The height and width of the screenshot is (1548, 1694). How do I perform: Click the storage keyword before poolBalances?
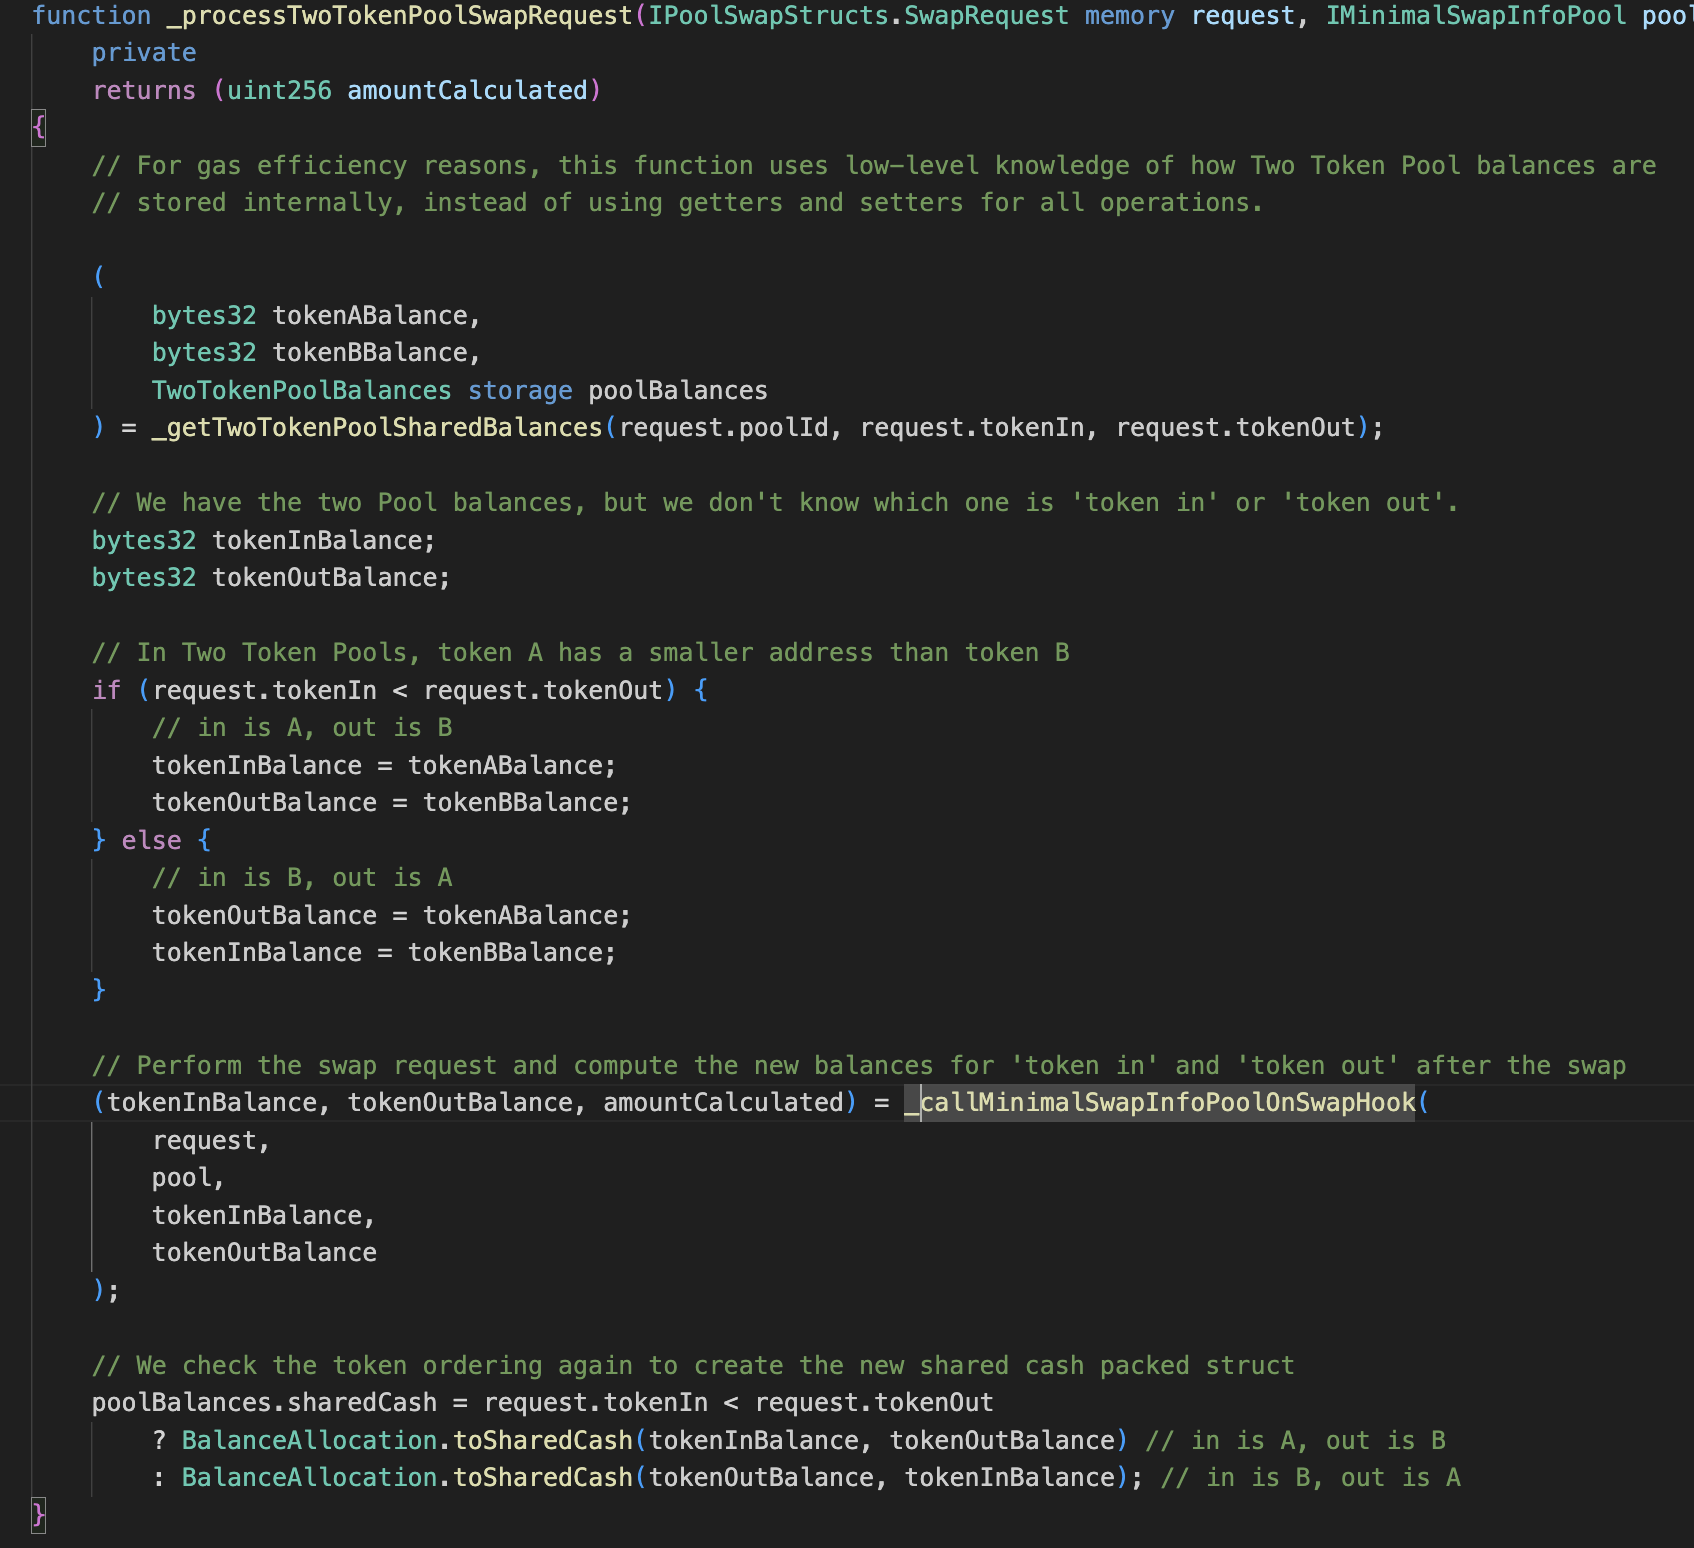pos(520,391)
